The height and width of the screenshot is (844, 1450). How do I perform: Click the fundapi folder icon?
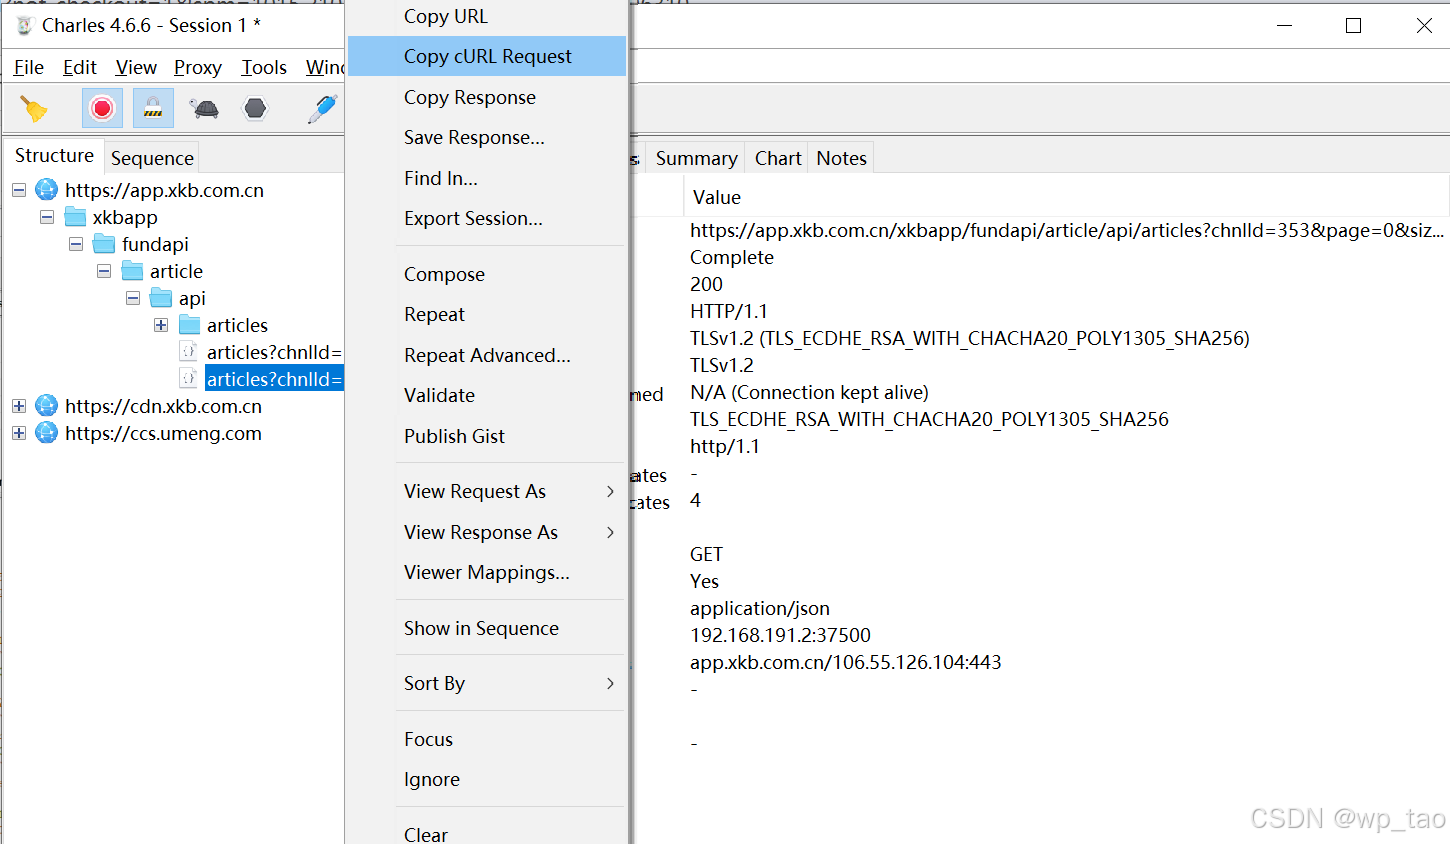[104, 244]
